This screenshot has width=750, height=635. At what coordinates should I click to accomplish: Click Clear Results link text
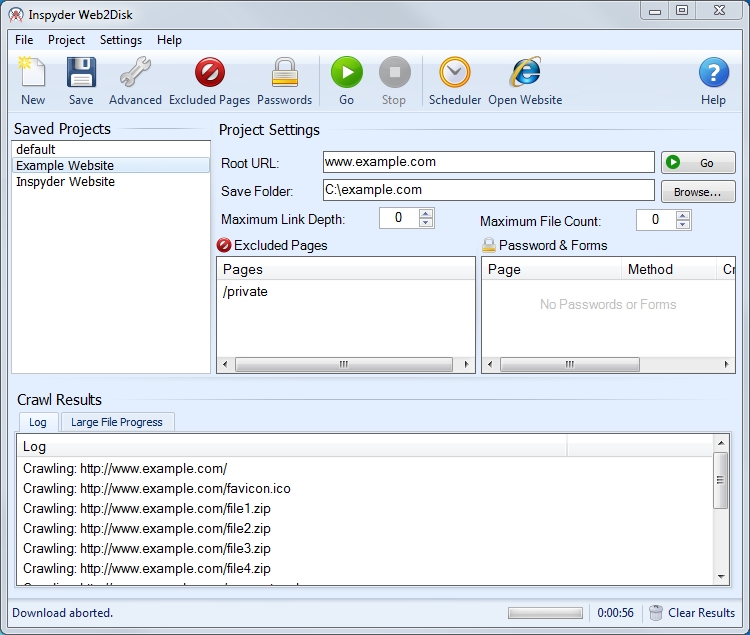[x=701, y=613]
